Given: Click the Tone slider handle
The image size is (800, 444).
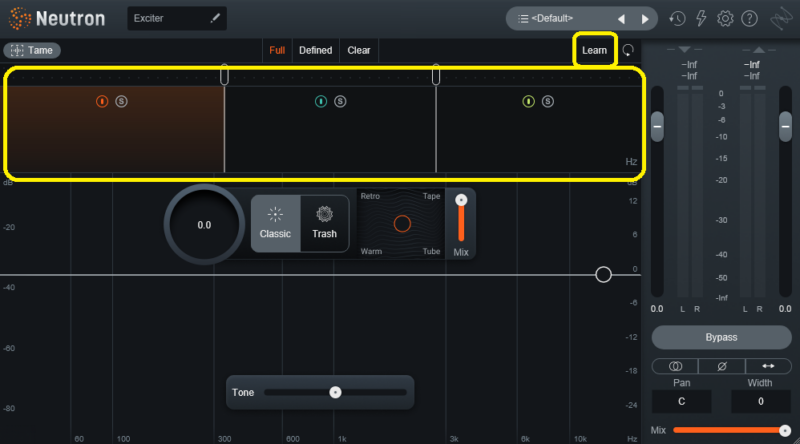Looking at the screenshot, I should 335,392.
